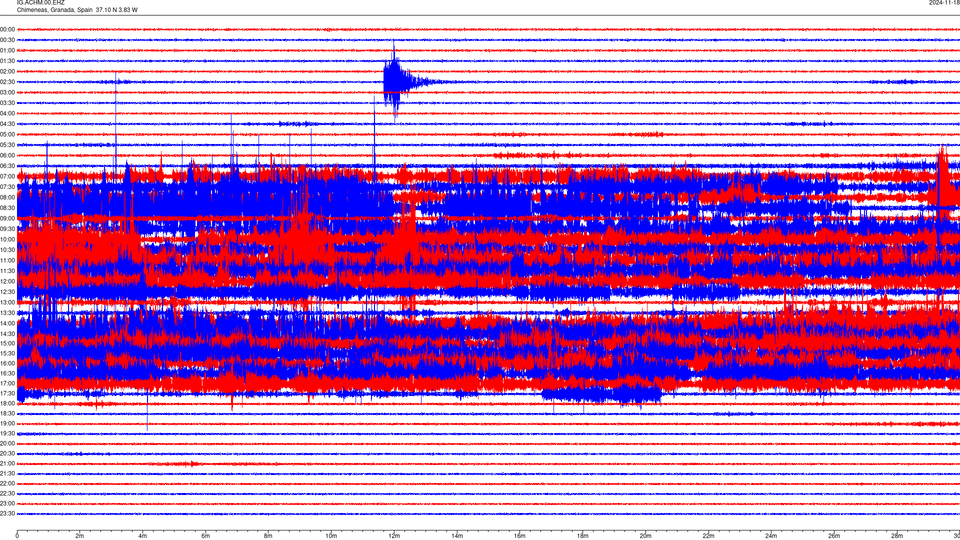The height and width of the screenshot is (540, 960).
Task: Click the 19:00 time label
Action: coord(7,424)
